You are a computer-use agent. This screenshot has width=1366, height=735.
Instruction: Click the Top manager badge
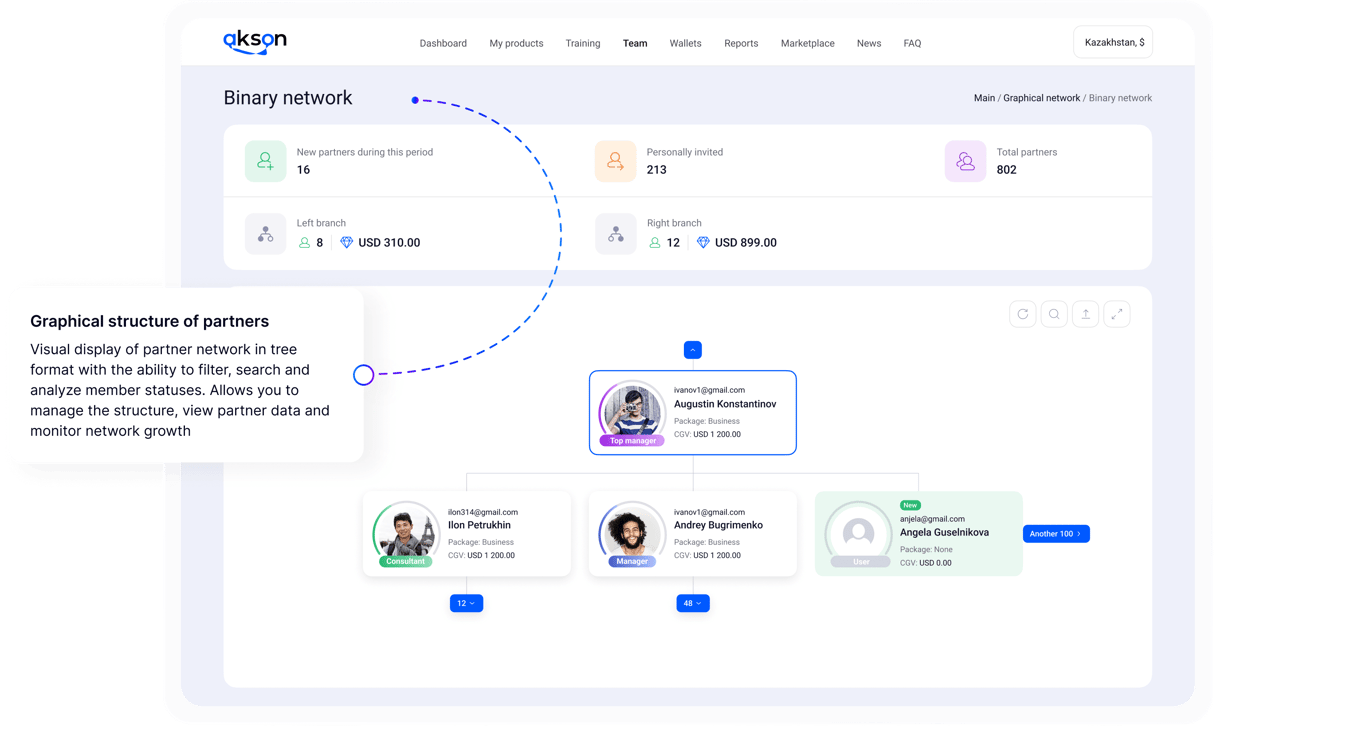point(633,440)
